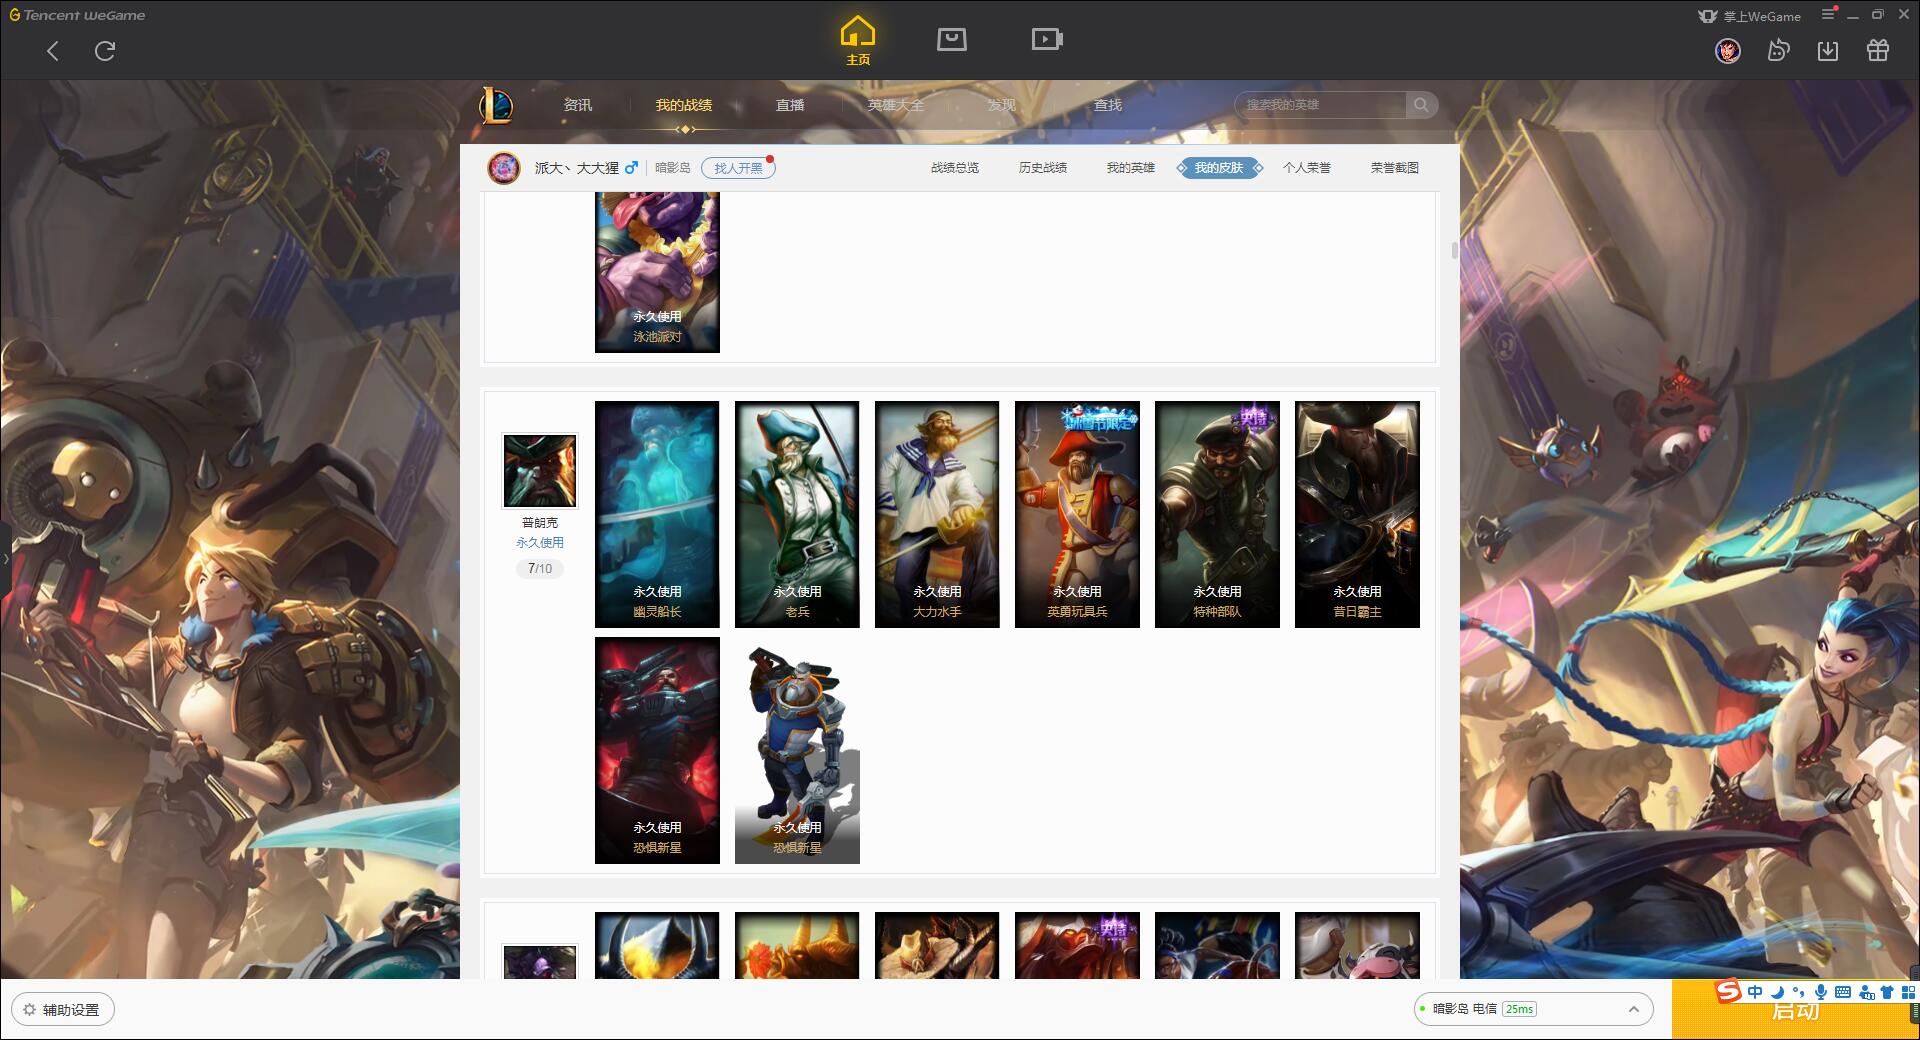Click the 启动 launch button
Image resolution: width=1920 pixels, height=1040 pixels.
pyautogui.click(x=1795, y=1010)
